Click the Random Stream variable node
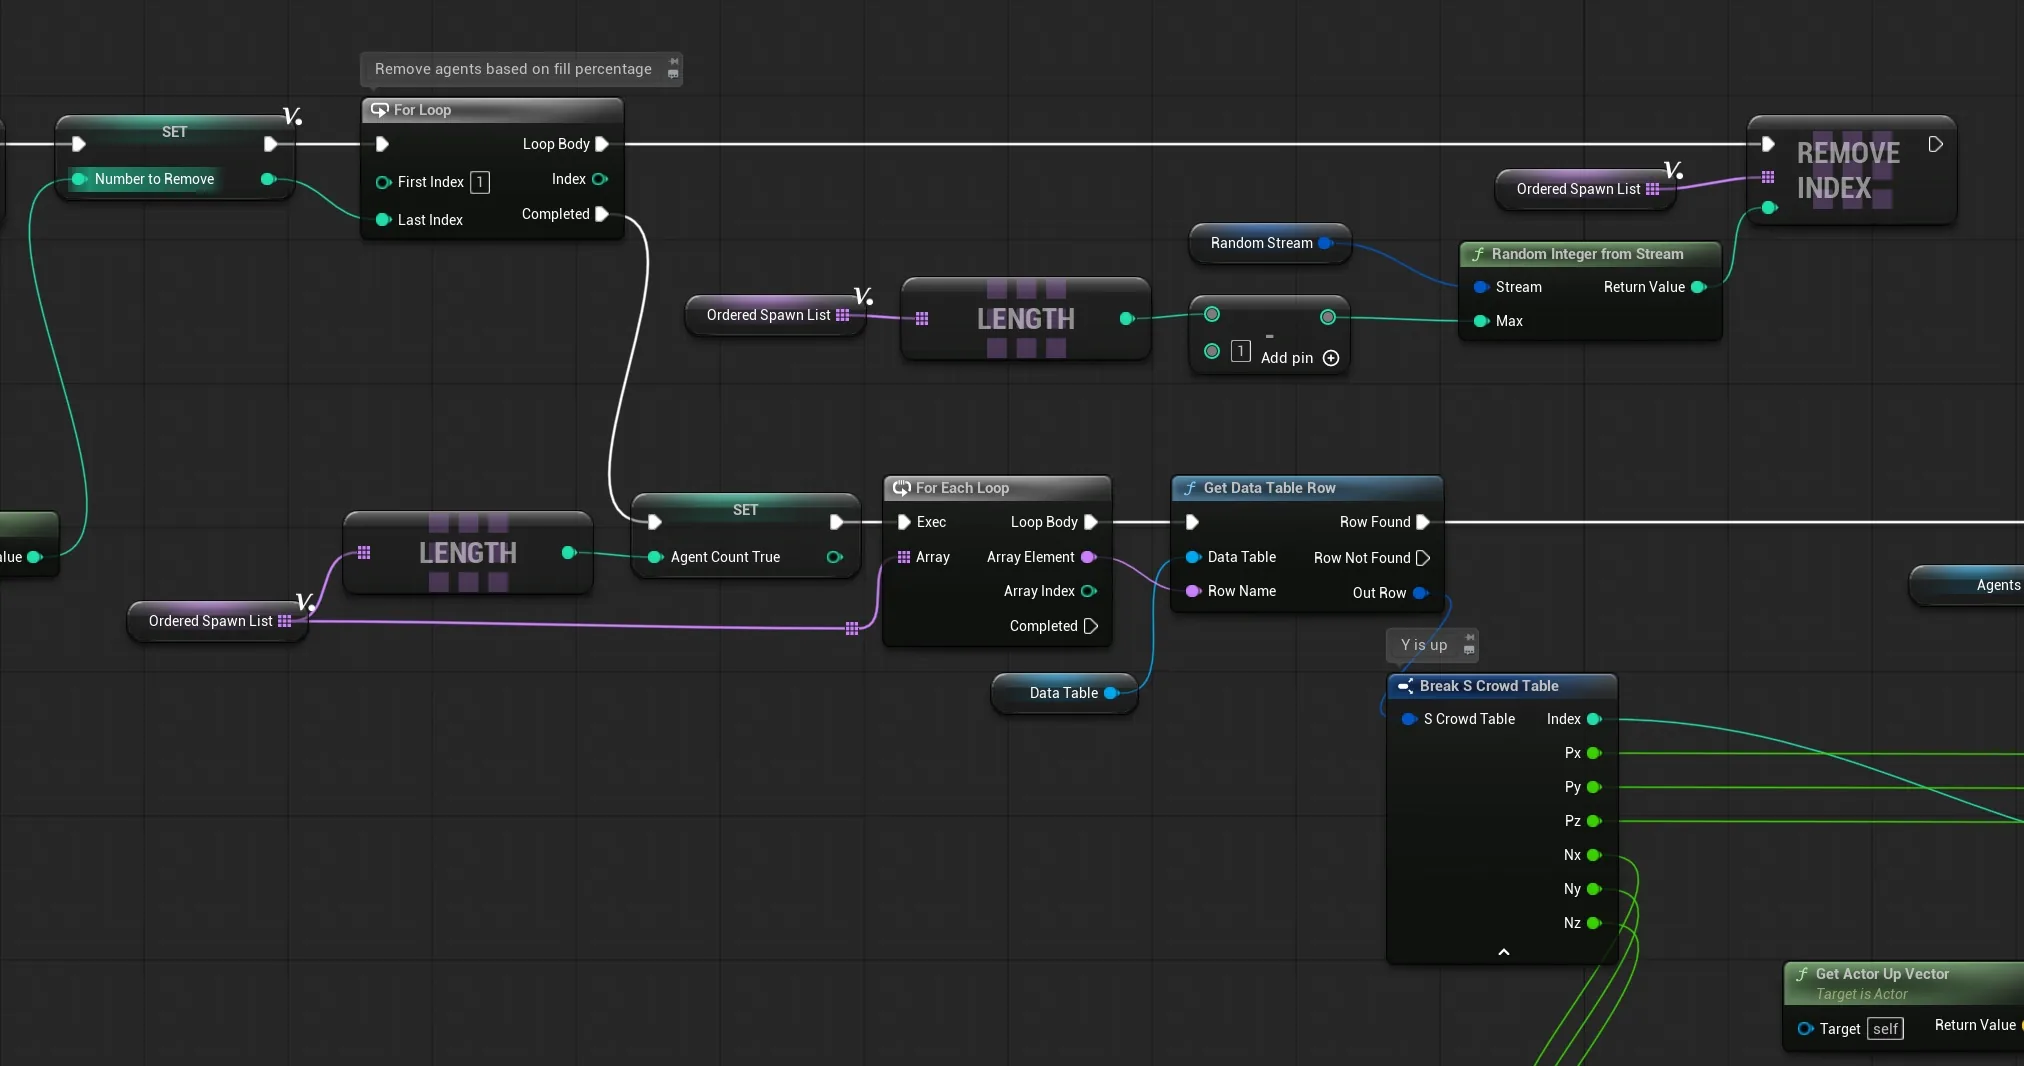Screen dimensions: 2024x1066 1269,243
